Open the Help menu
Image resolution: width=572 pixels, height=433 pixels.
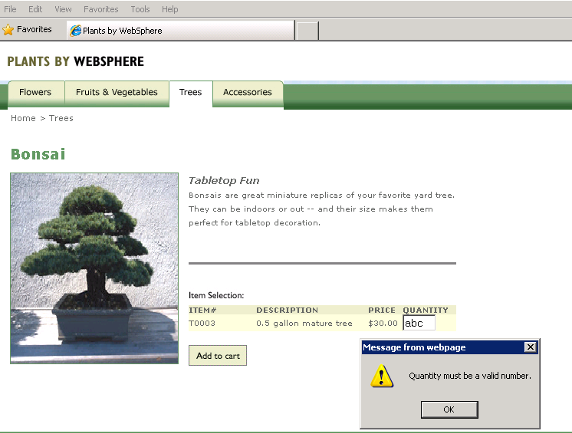tap(170, 9)
